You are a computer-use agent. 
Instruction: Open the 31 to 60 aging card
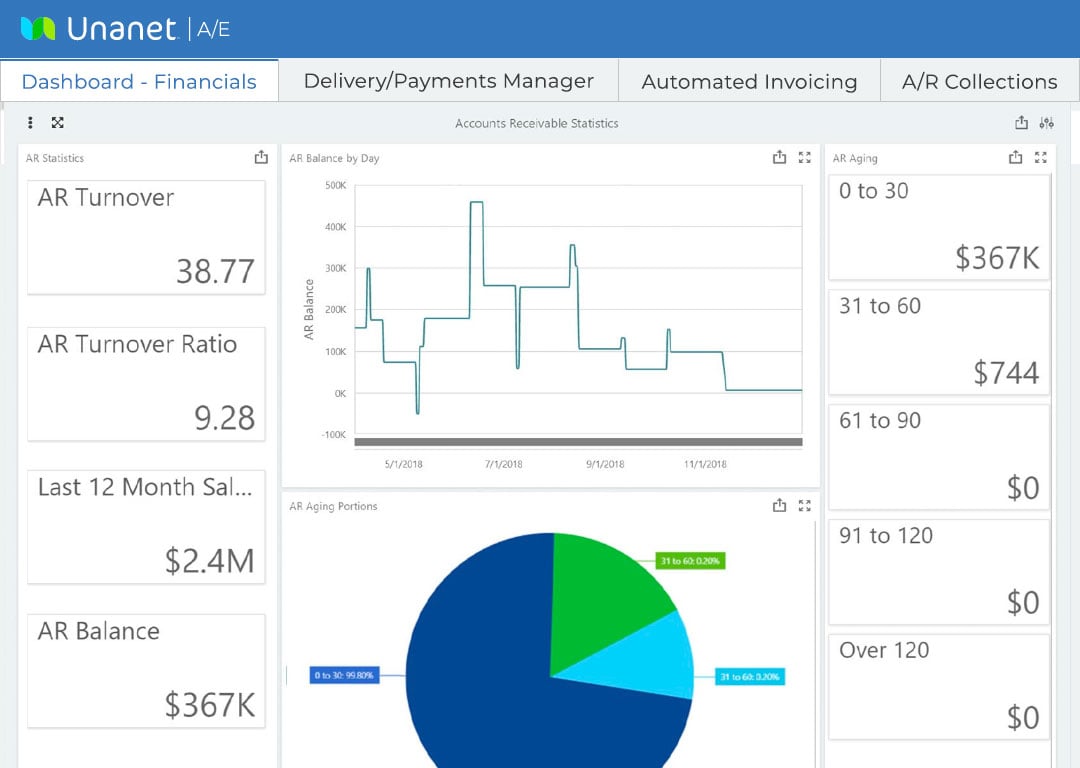click(x=939, y=342)
